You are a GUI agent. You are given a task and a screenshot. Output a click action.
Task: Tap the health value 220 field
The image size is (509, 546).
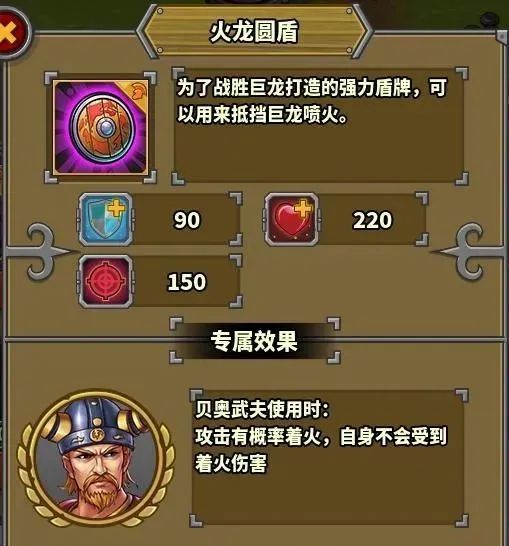coord(372,220)
